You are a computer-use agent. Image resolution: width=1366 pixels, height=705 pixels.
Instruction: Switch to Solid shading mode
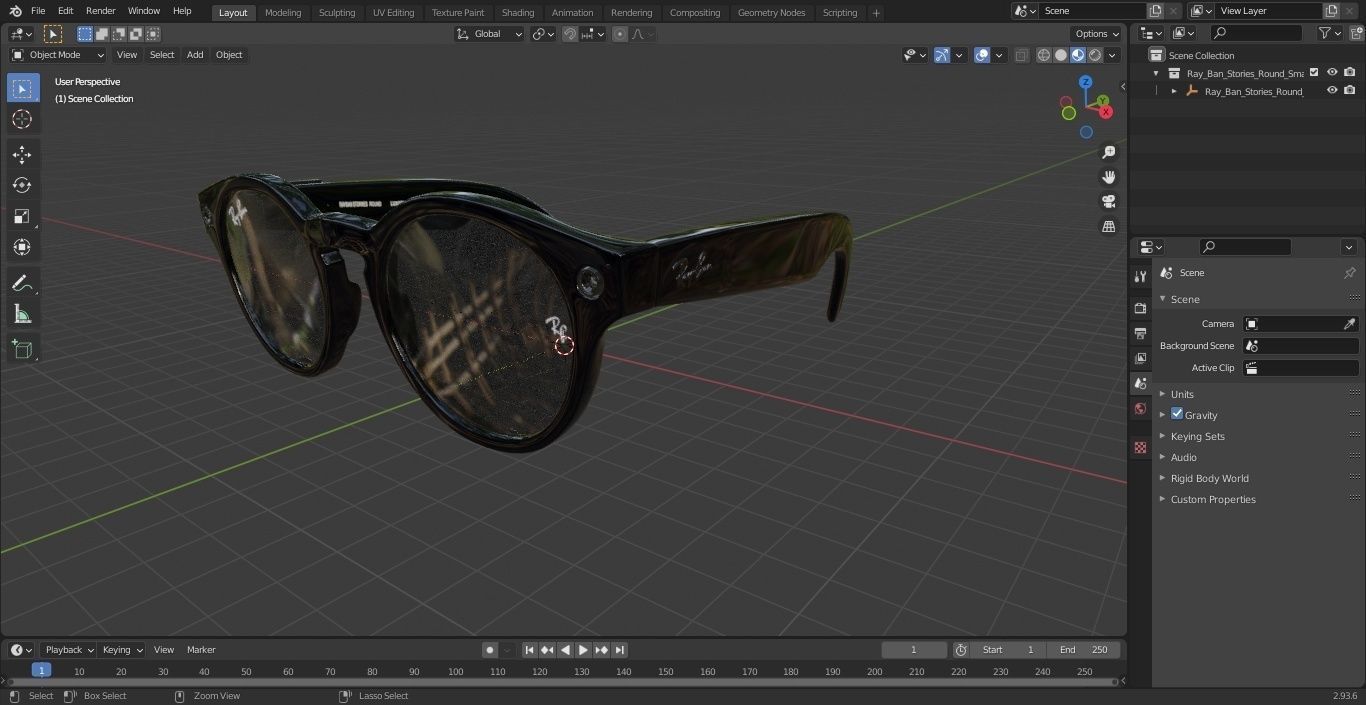[1061, 55]
